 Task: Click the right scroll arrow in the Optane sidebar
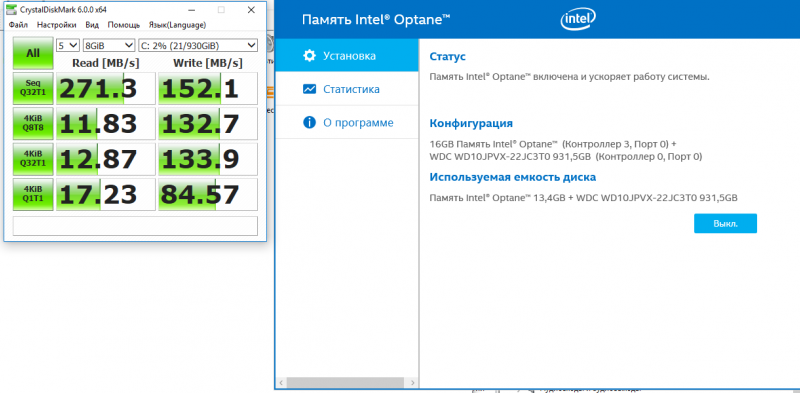(x=413, y=382)
